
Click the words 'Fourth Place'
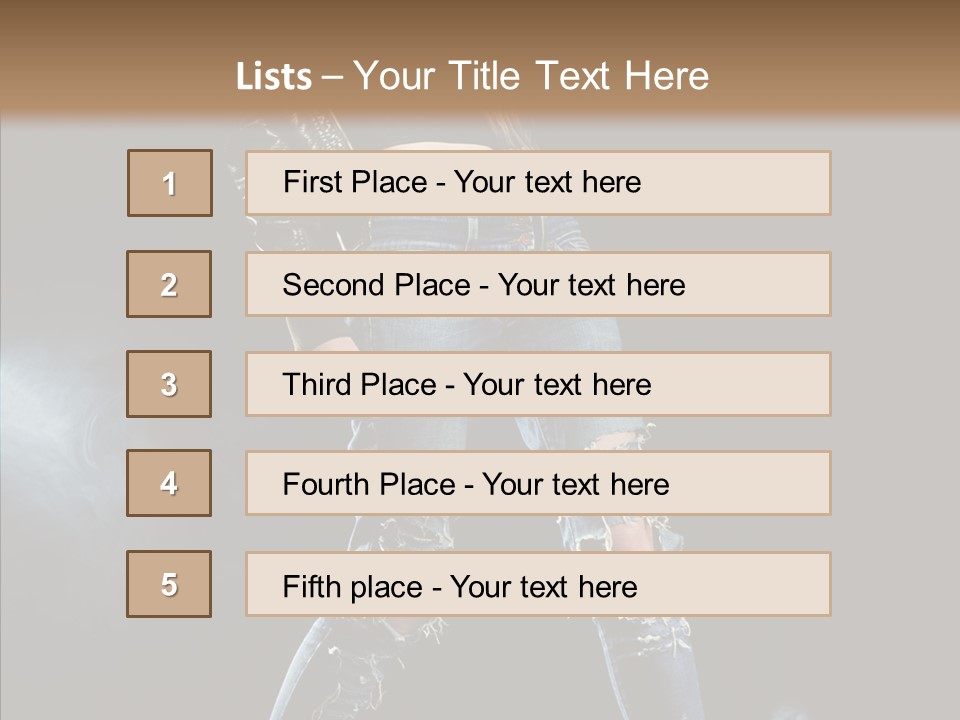click(369, 485)
